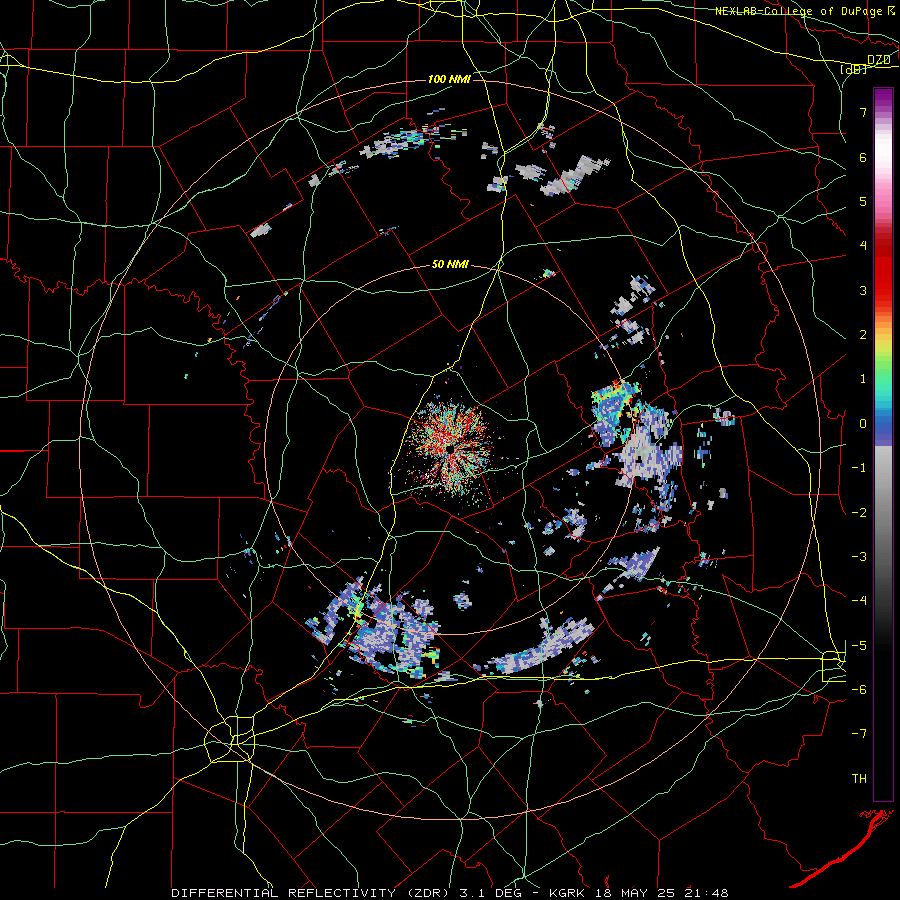Click the DZD legend title

pos(879,60)
